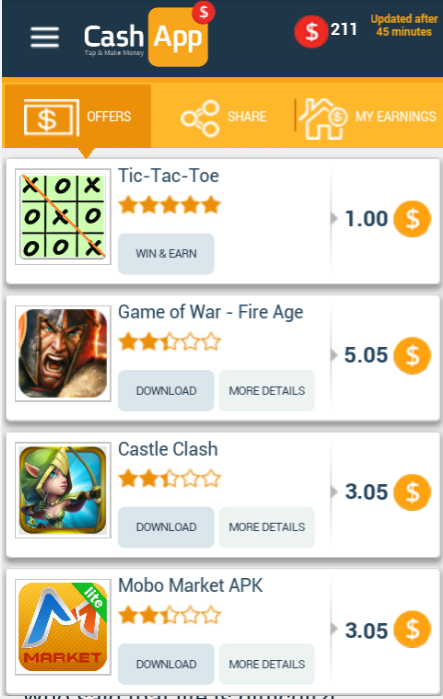Image resolution: width=443 pixels, height=699 pixels.
Task: Tap the Castle Clash star rating
Action: pos(169,478)
